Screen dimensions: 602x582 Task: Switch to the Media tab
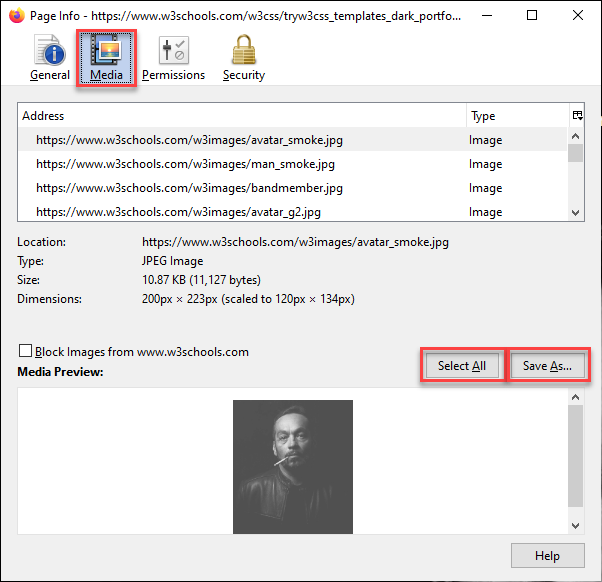(106, 58)
